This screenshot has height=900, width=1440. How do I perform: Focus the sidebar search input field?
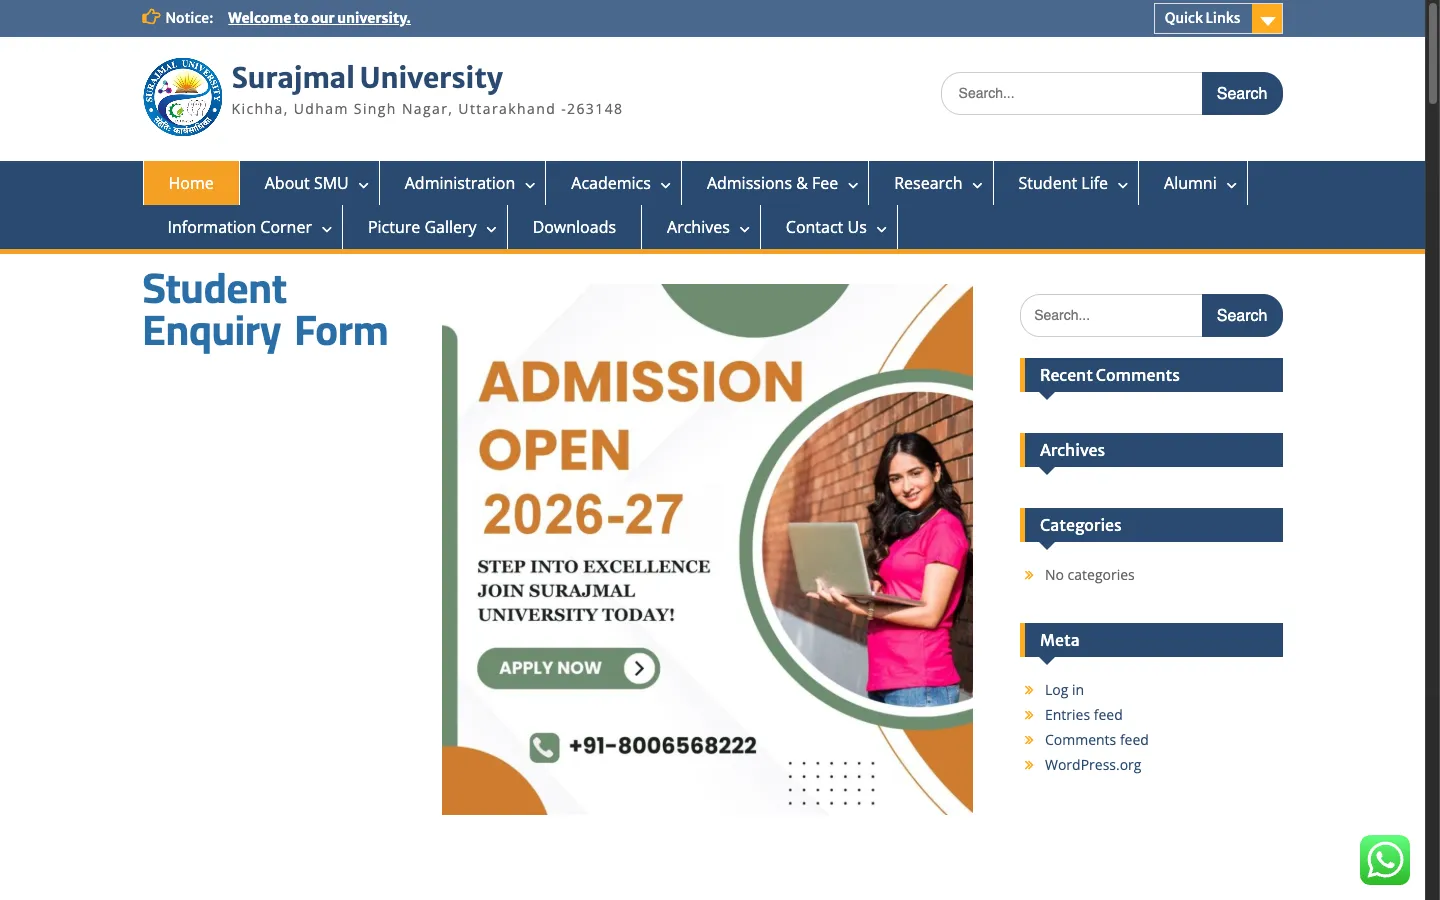(1111, 315)
